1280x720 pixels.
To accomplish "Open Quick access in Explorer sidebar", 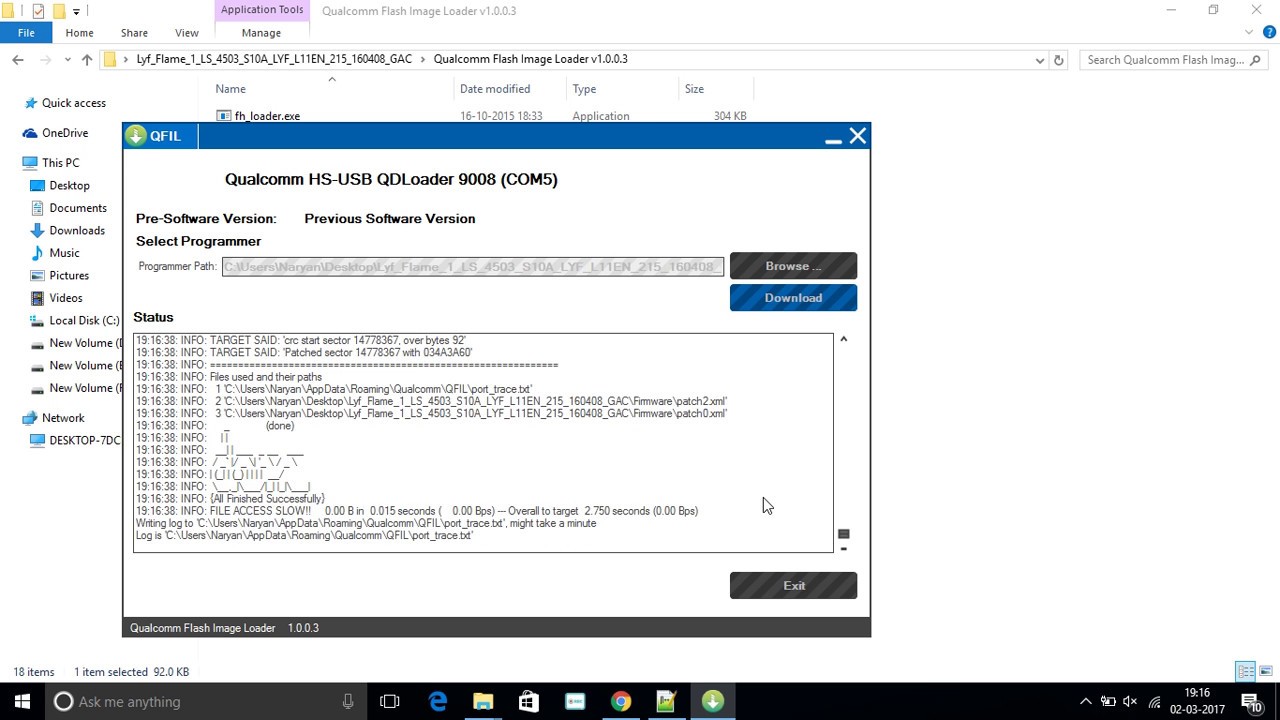I will pyautogui.click(x=73, y=103).
